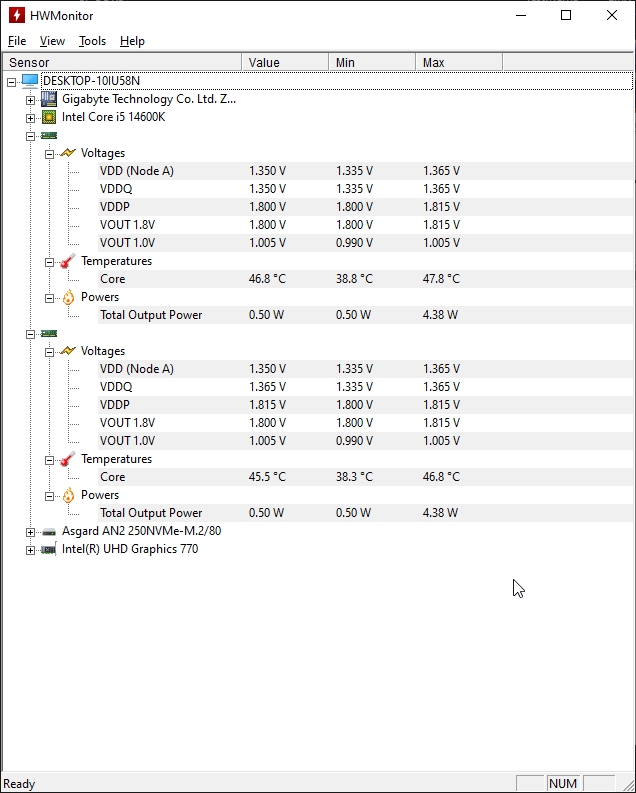This screenshot has width=636, height=793.
Task: Open the File menu
Action: pyautogui.click(x=17, y=41)
